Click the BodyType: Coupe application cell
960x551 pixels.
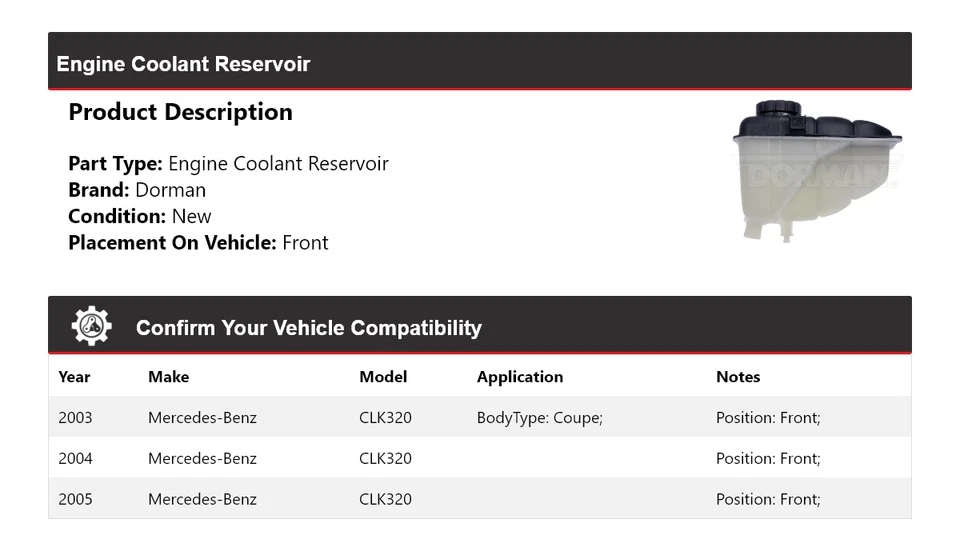539,418
